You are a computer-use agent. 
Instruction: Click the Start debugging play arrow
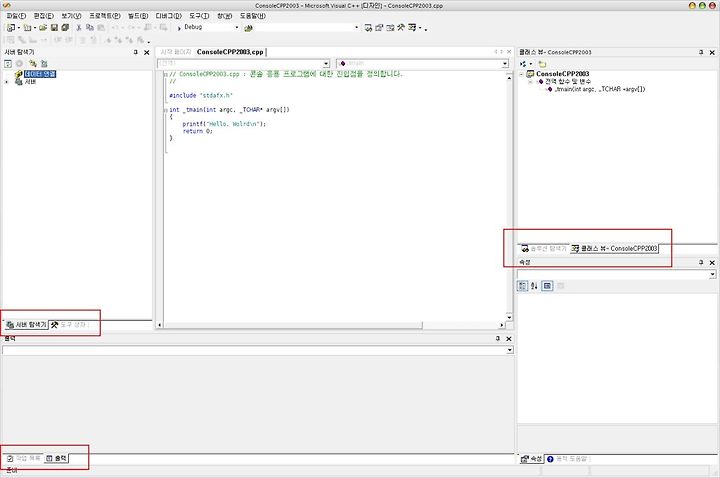tap(179, 28)
